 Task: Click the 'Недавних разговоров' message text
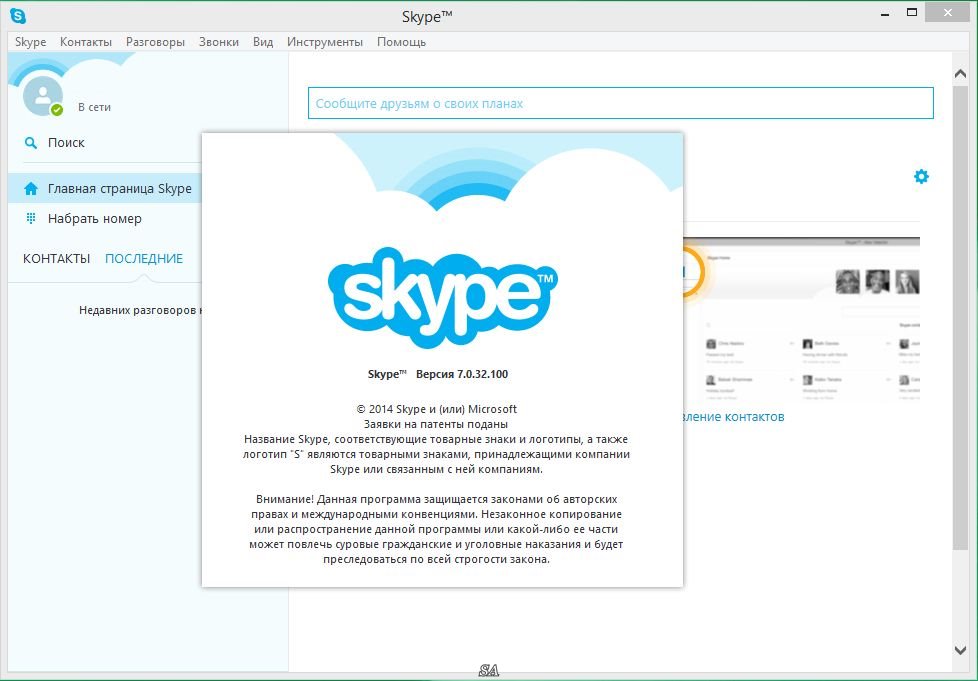coord(140,310)
